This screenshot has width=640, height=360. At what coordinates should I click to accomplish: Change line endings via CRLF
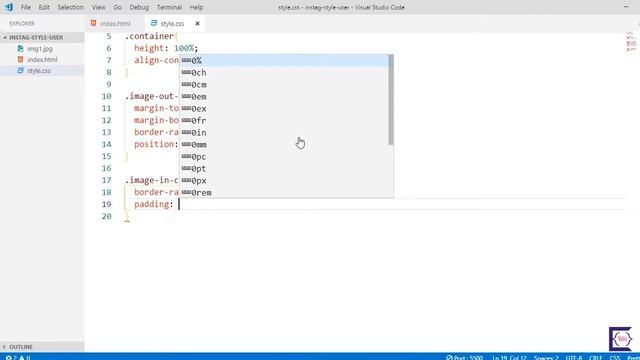tap(596, 358)
